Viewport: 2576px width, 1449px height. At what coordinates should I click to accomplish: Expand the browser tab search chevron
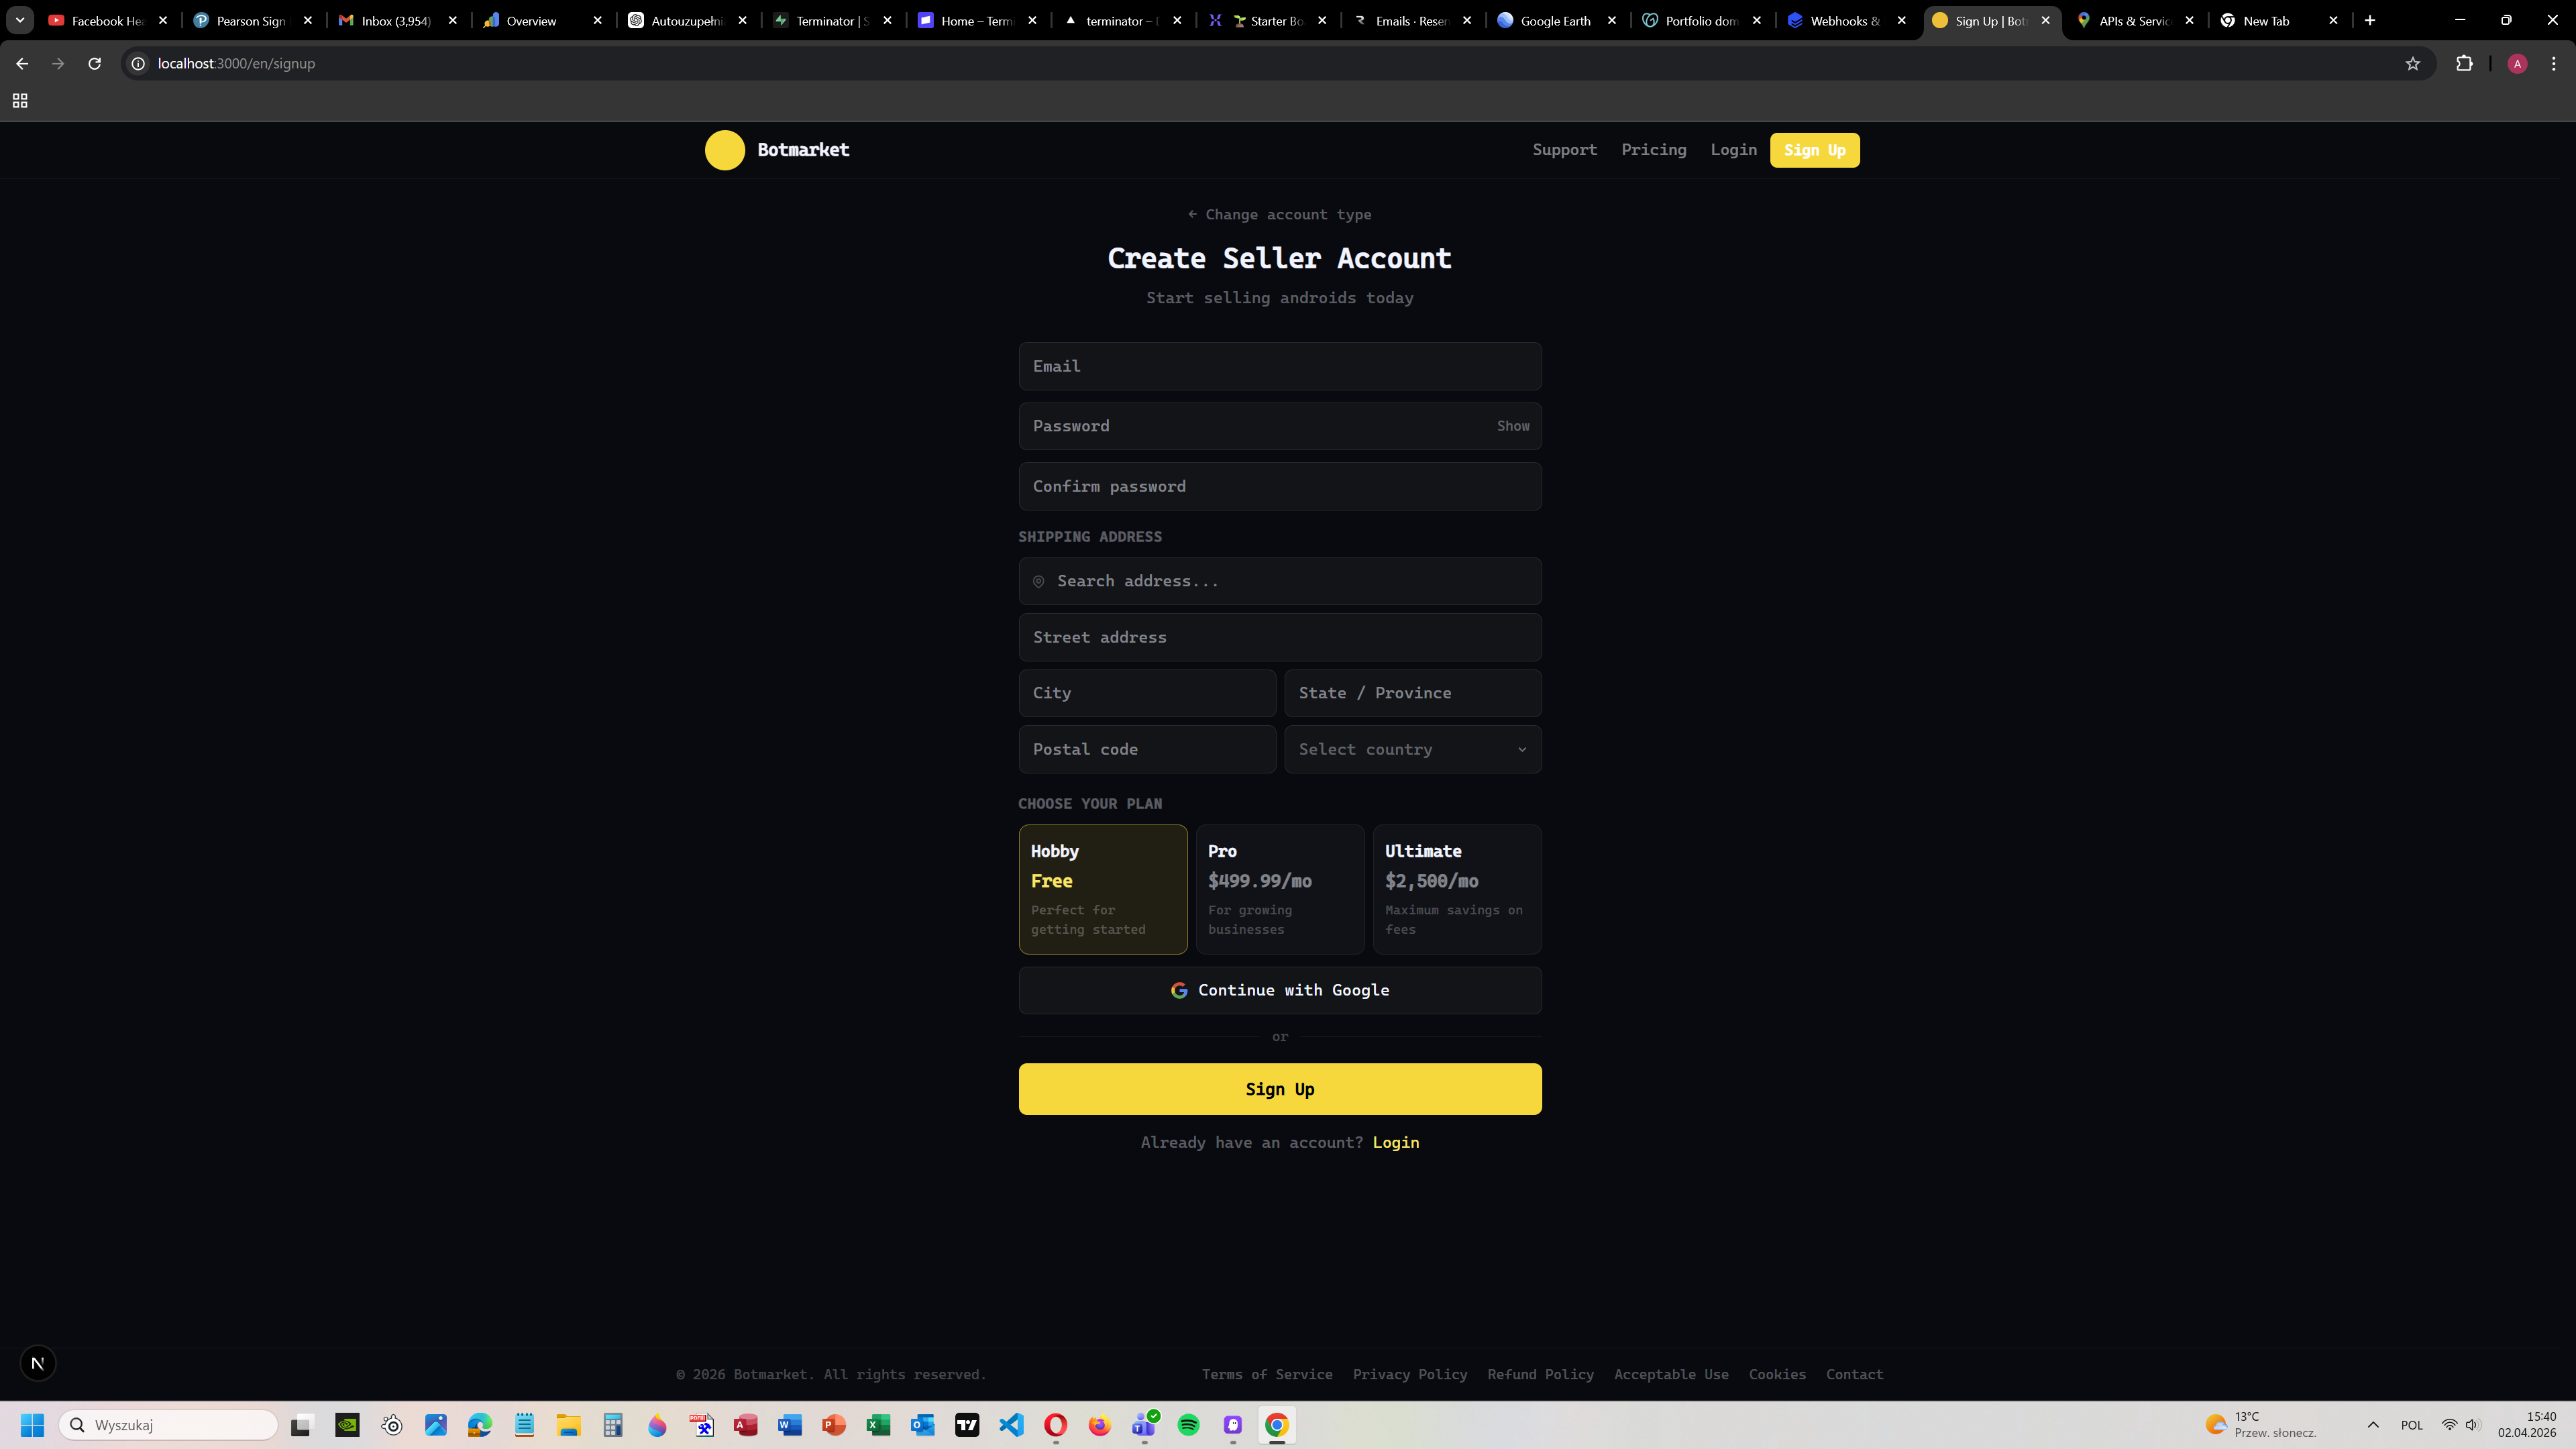click(x=20, y=20)
